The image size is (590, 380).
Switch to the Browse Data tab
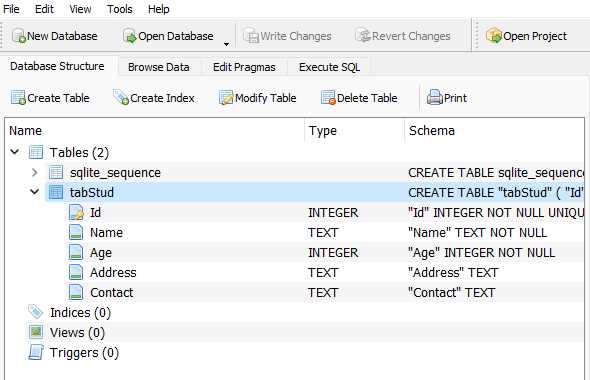click(x=159, y=67)
